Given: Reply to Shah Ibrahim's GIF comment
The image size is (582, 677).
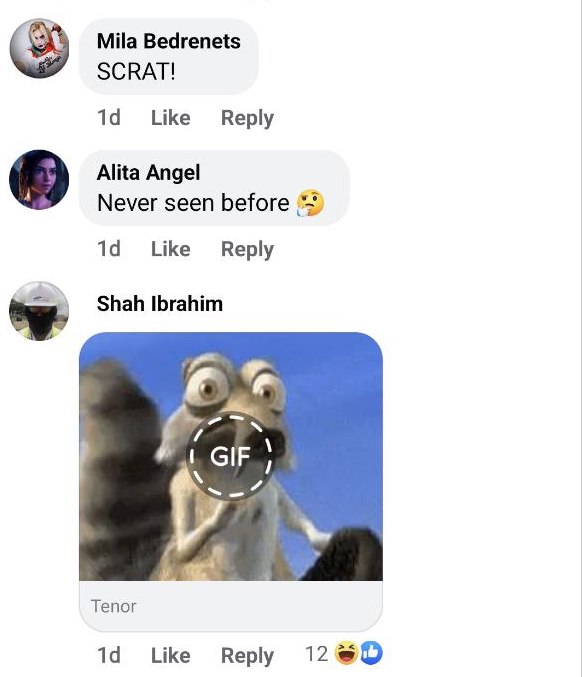Looking at the screenshot, I should tap(247, 656).
